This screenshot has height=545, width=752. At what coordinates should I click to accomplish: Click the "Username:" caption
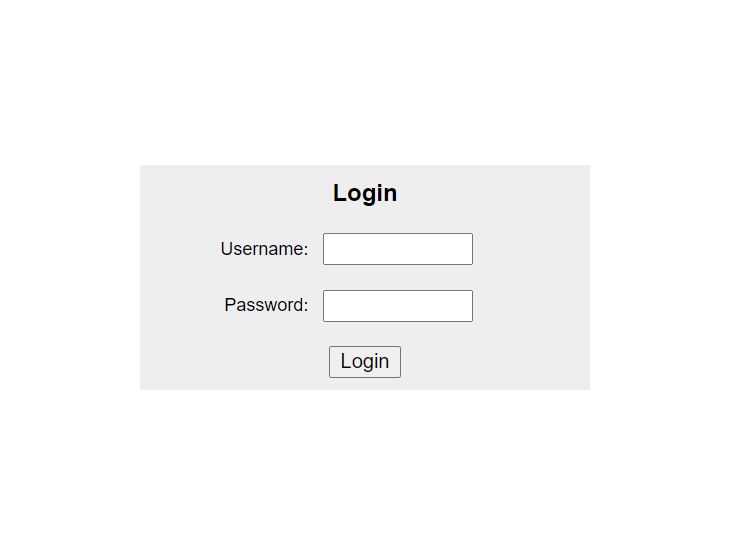point(264,249)
